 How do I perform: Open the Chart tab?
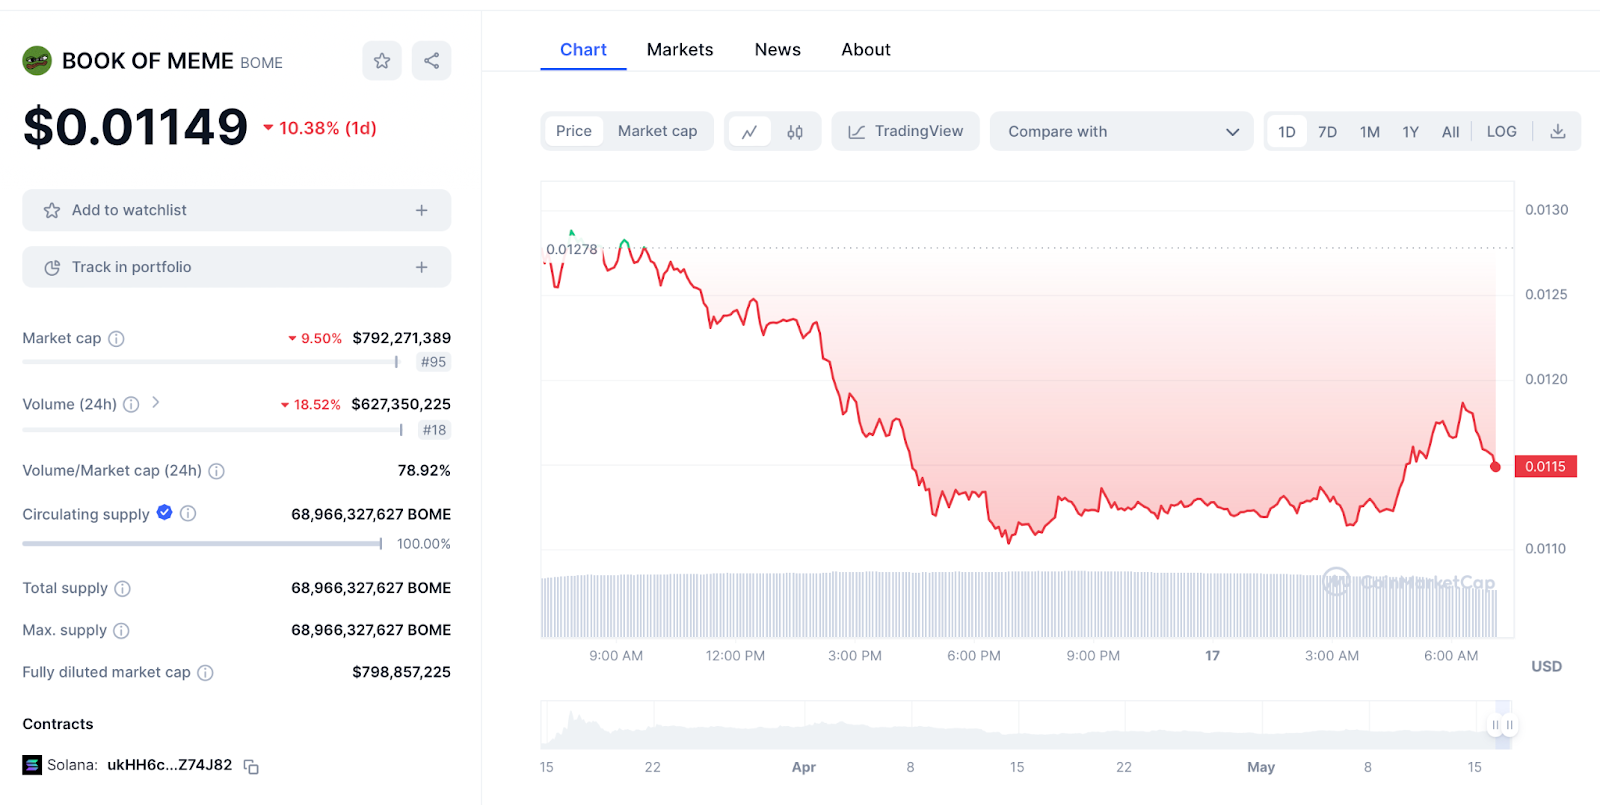click(583, 50)
